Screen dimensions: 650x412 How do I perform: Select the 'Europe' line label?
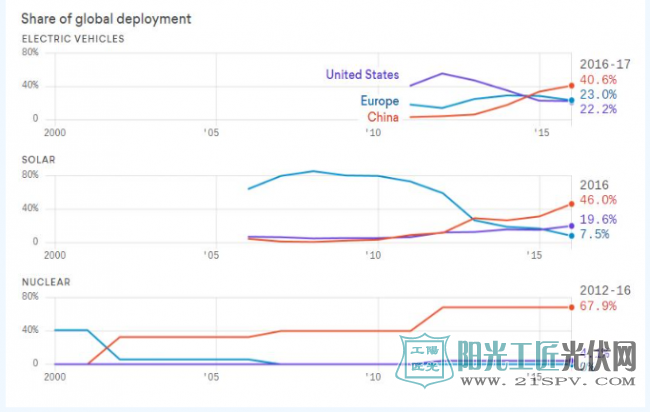pos(381,101)
